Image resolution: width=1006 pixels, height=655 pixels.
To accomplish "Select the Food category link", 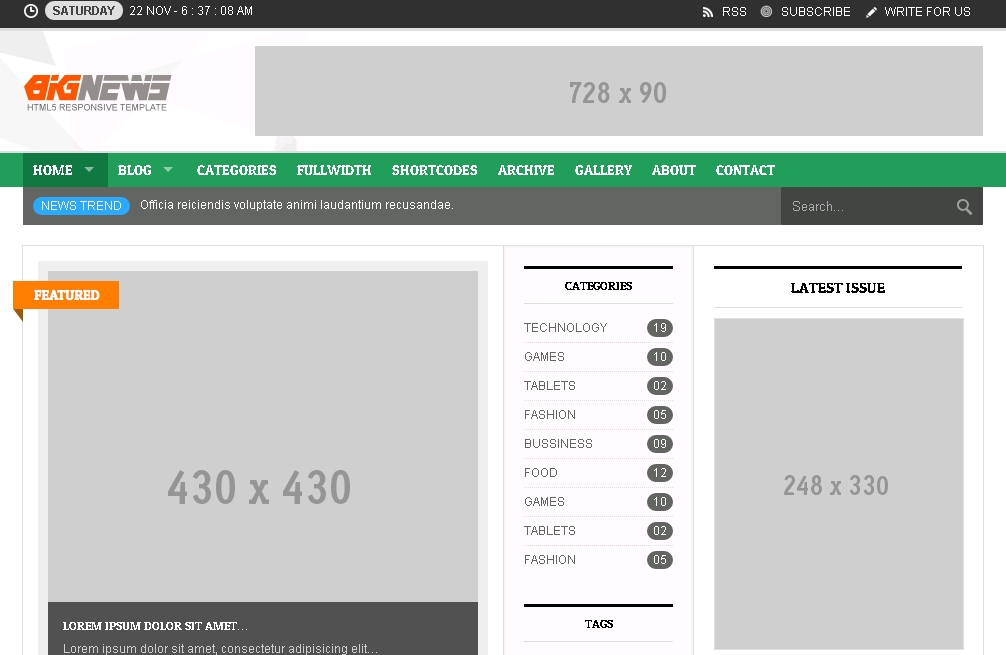I will pos(541,473).
